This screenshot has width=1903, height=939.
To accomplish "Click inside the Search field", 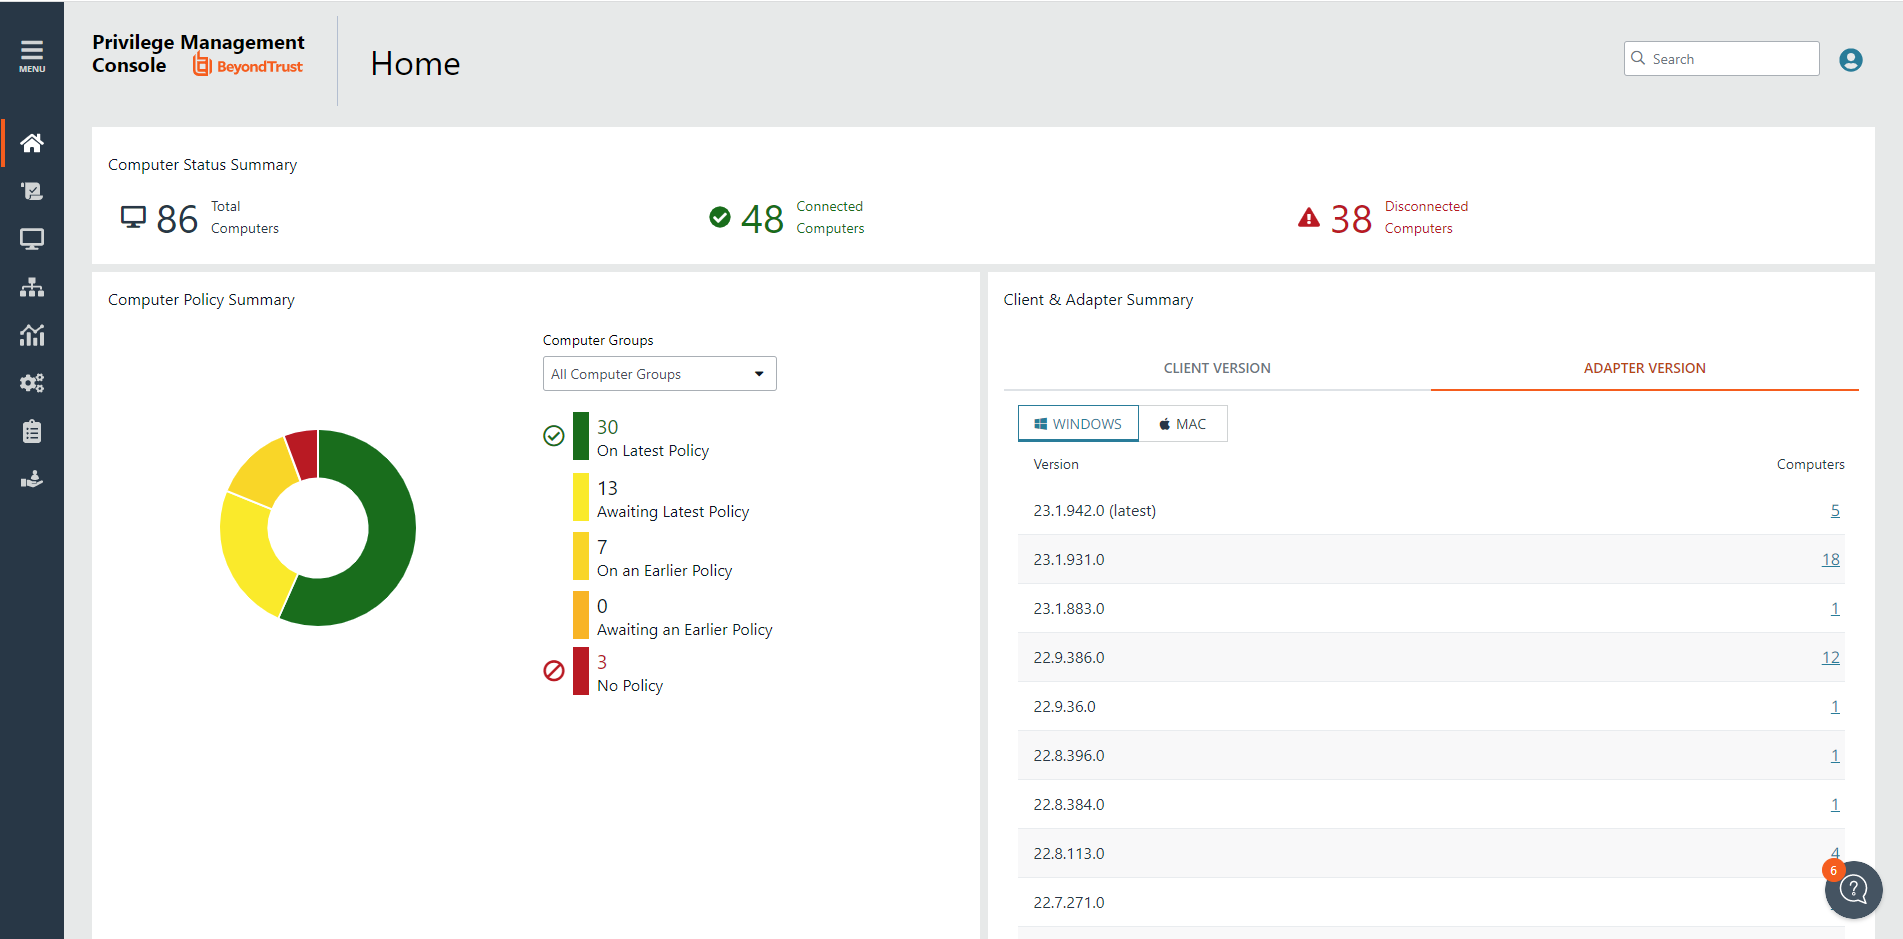I will [1721, 58].
